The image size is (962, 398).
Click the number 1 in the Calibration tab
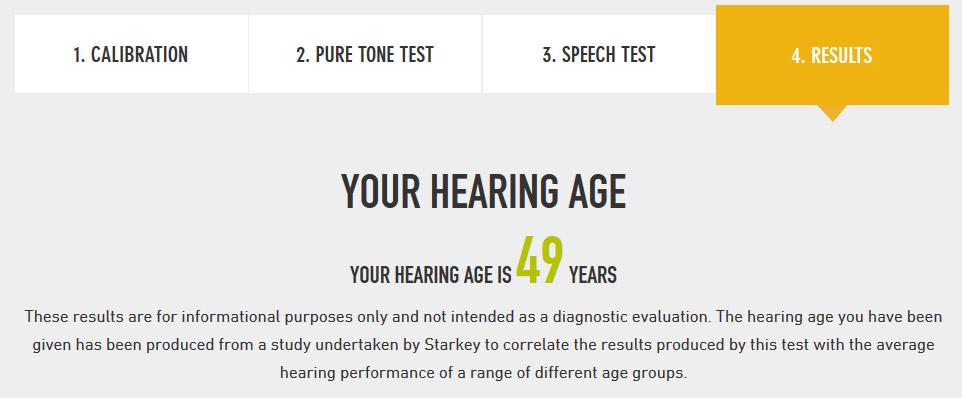point(79,55)
